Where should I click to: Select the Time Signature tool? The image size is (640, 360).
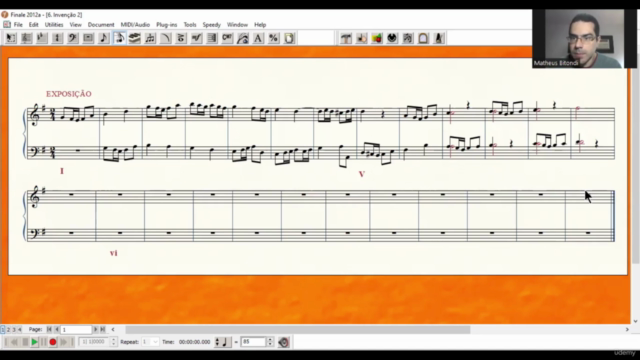(x=57, y=38)
